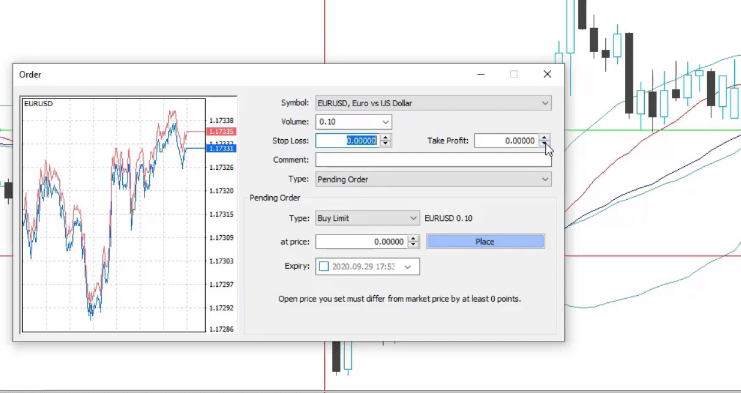Expand the Expiry date picker arrow
Viewport: 741px width, 393px height.
408,266
